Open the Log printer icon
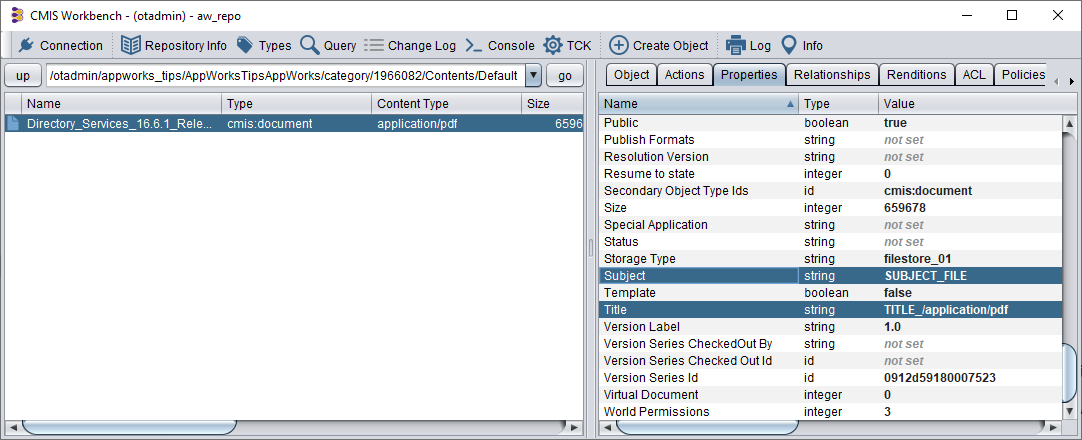Viewport: 1082px width, 440px height. [736, 45]
